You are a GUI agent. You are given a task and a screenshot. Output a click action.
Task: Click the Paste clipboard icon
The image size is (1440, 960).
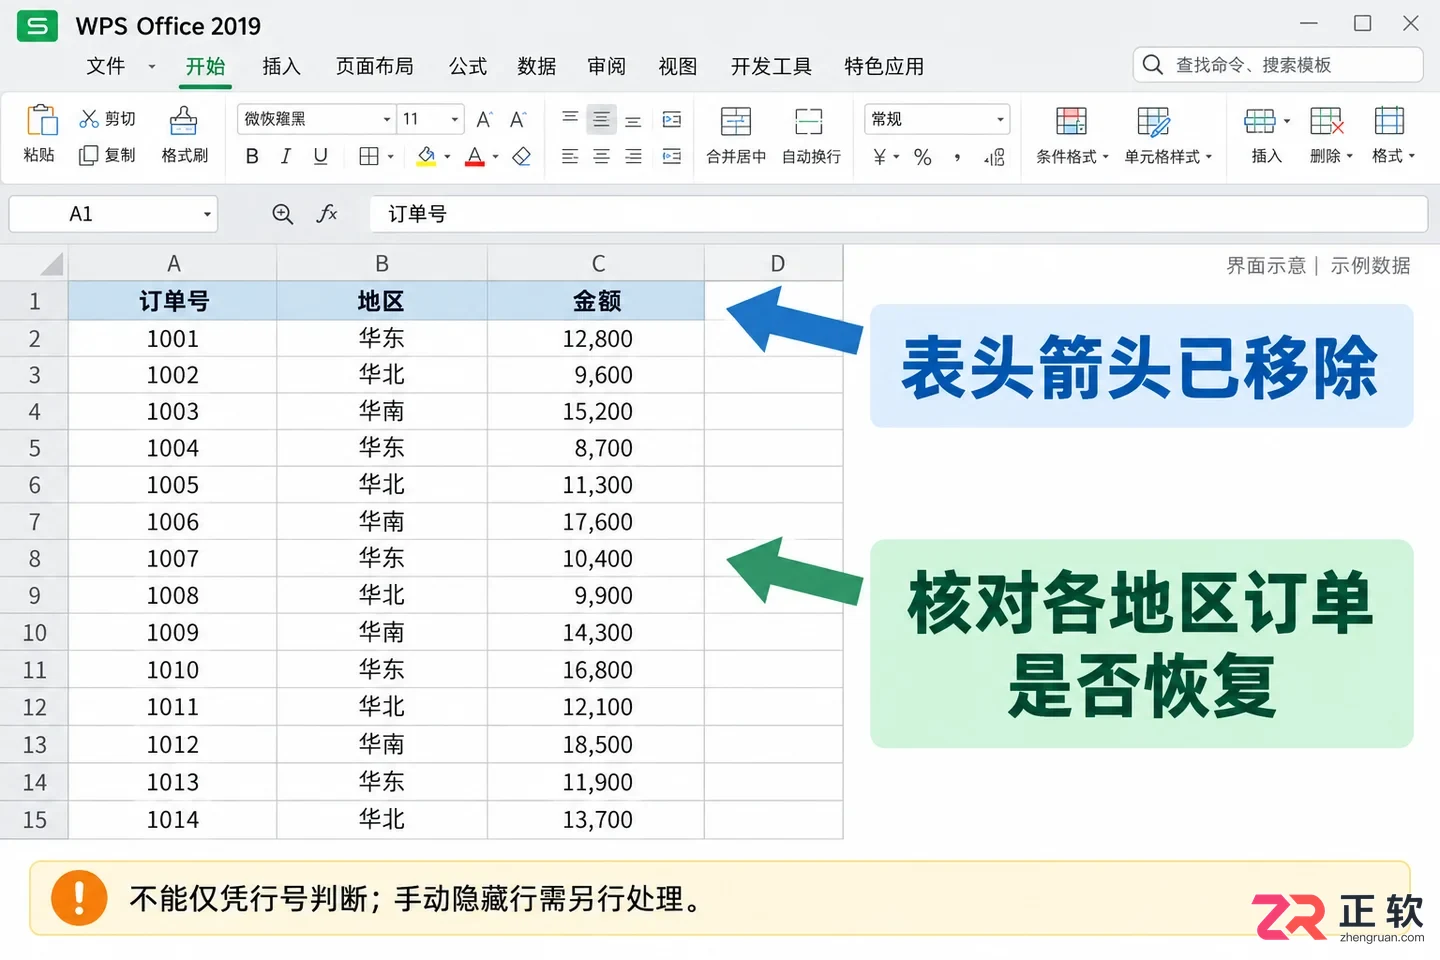41,119
